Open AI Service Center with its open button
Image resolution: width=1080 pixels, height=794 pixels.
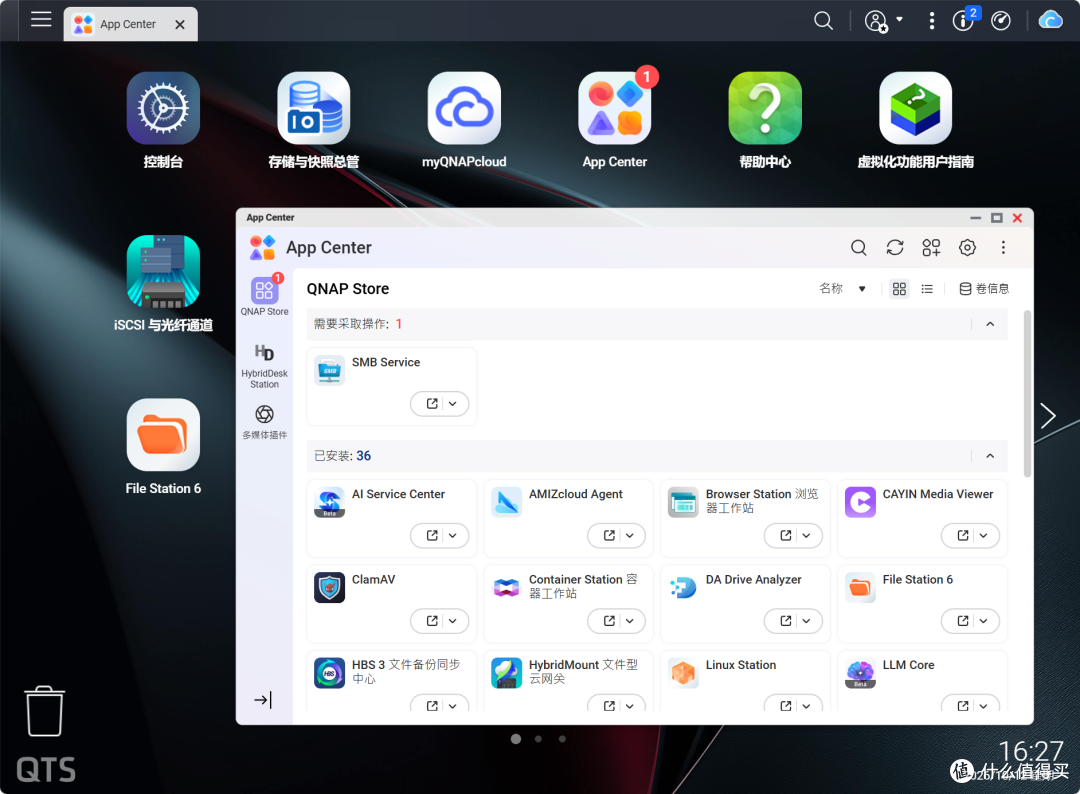[432, 535]
